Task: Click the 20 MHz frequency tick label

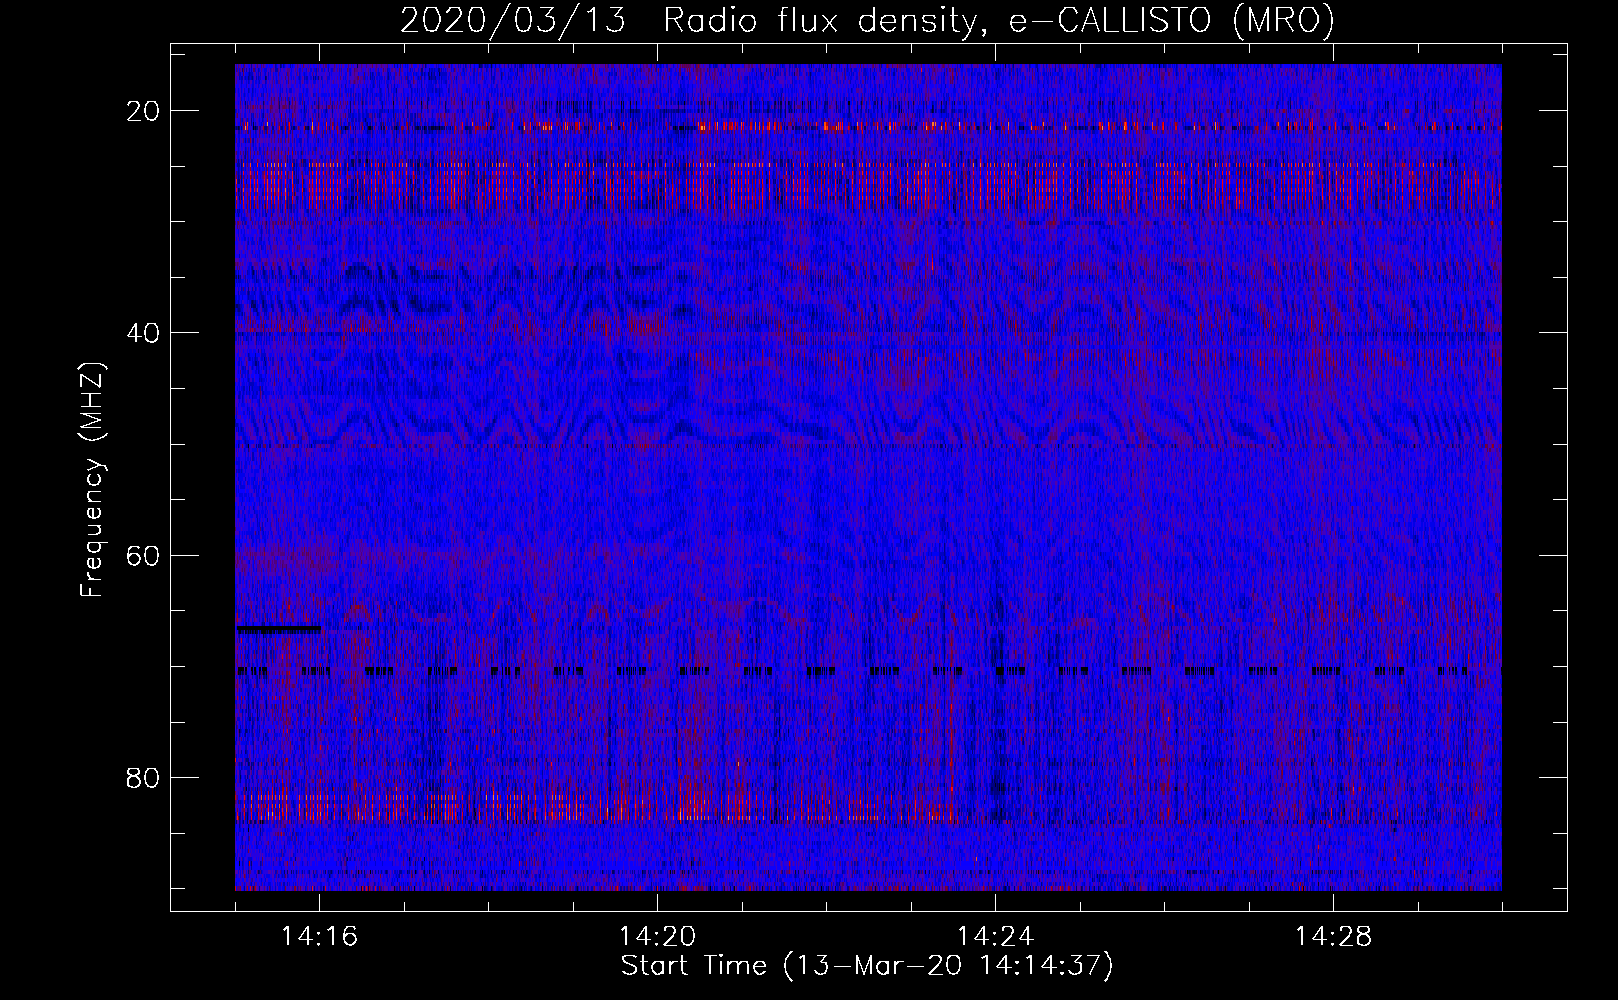Action: pos(144,111)
